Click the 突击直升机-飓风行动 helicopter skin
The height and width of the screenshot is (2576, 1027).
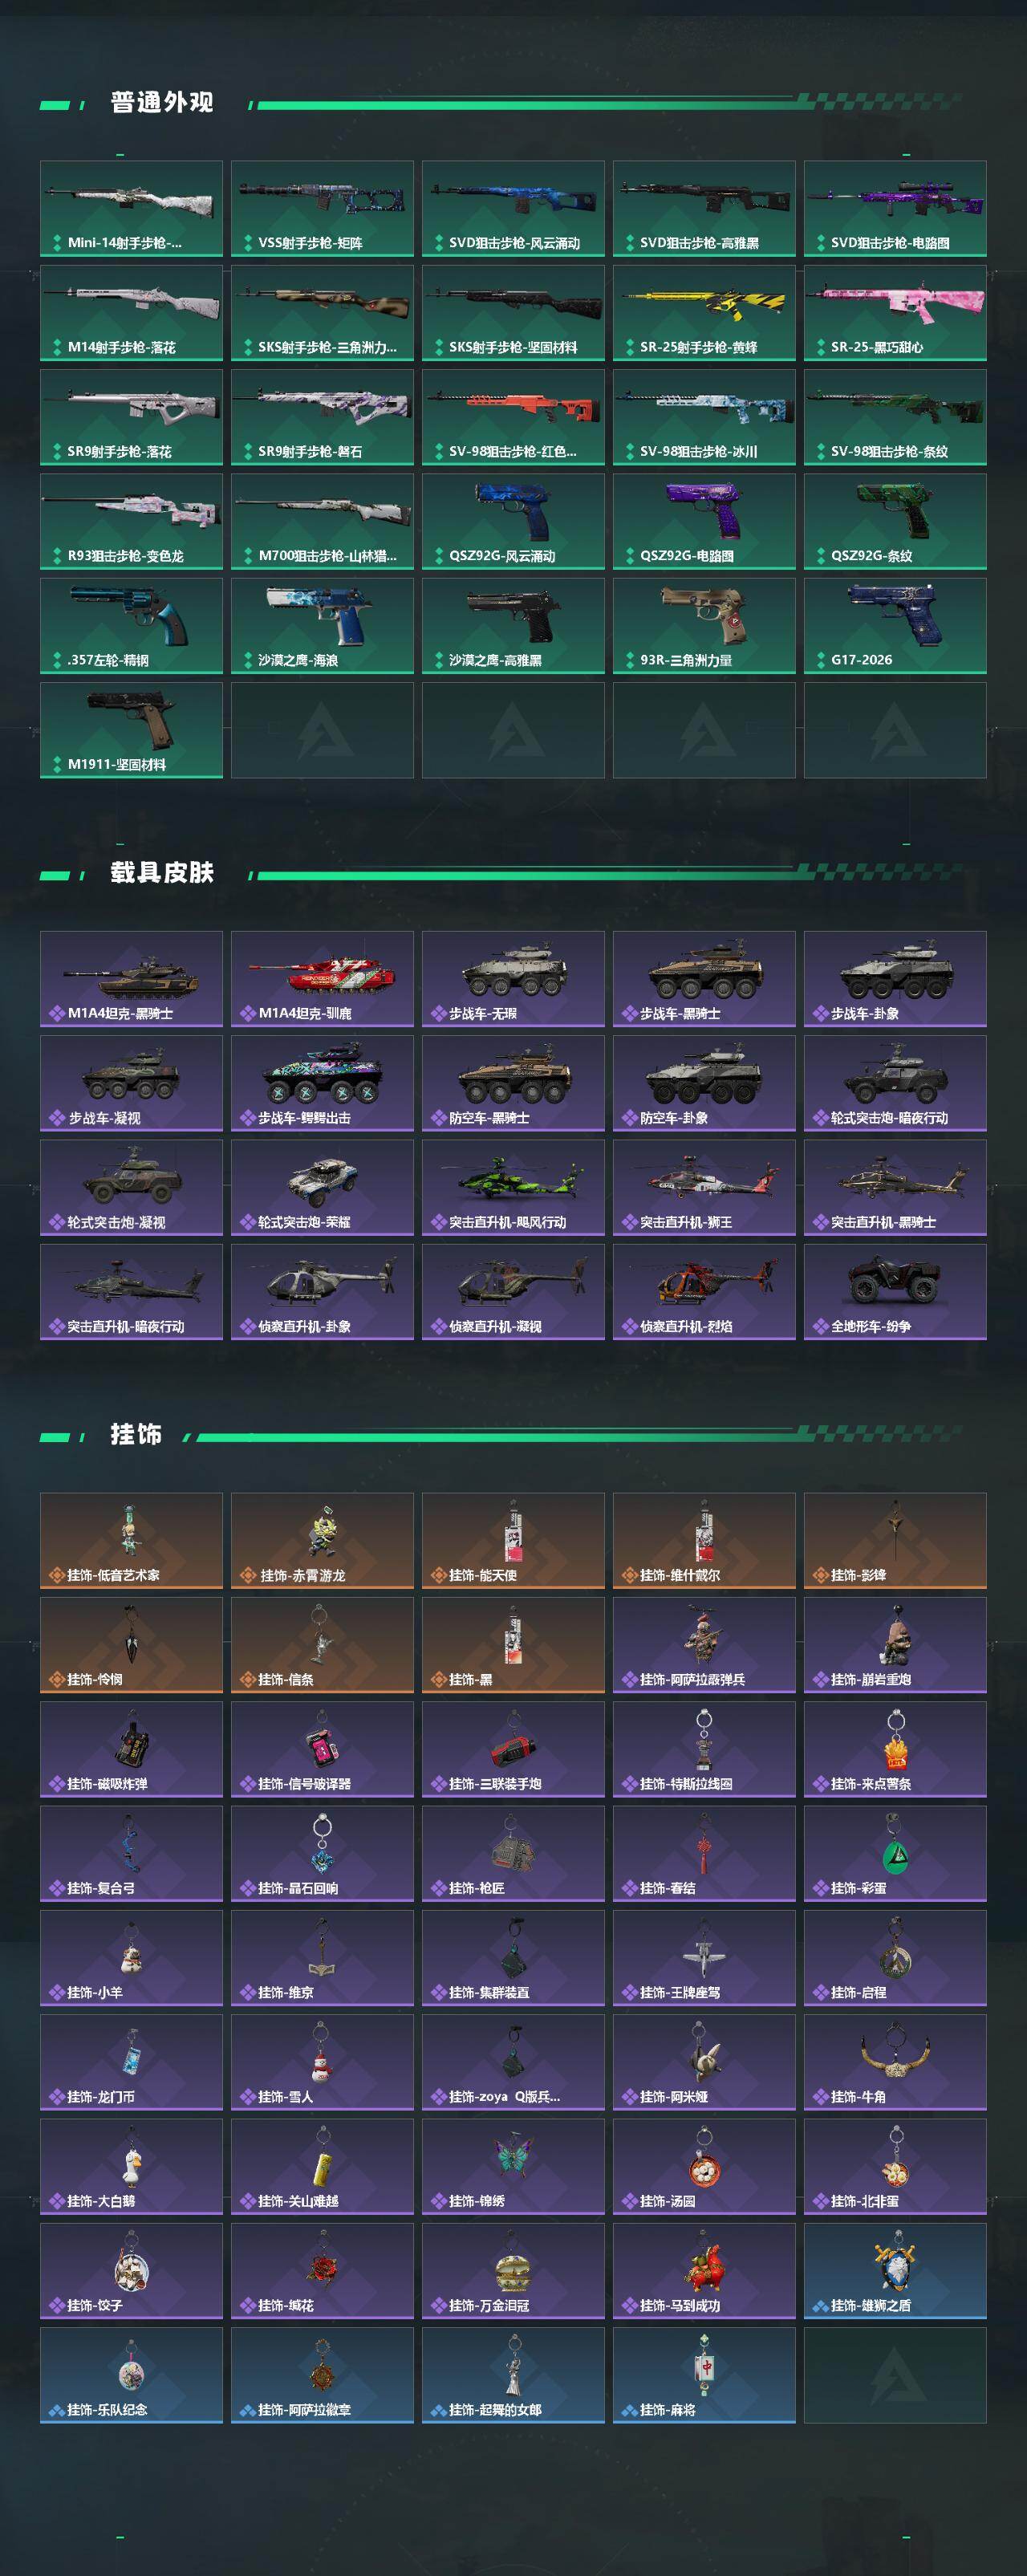pos(513,1187)
